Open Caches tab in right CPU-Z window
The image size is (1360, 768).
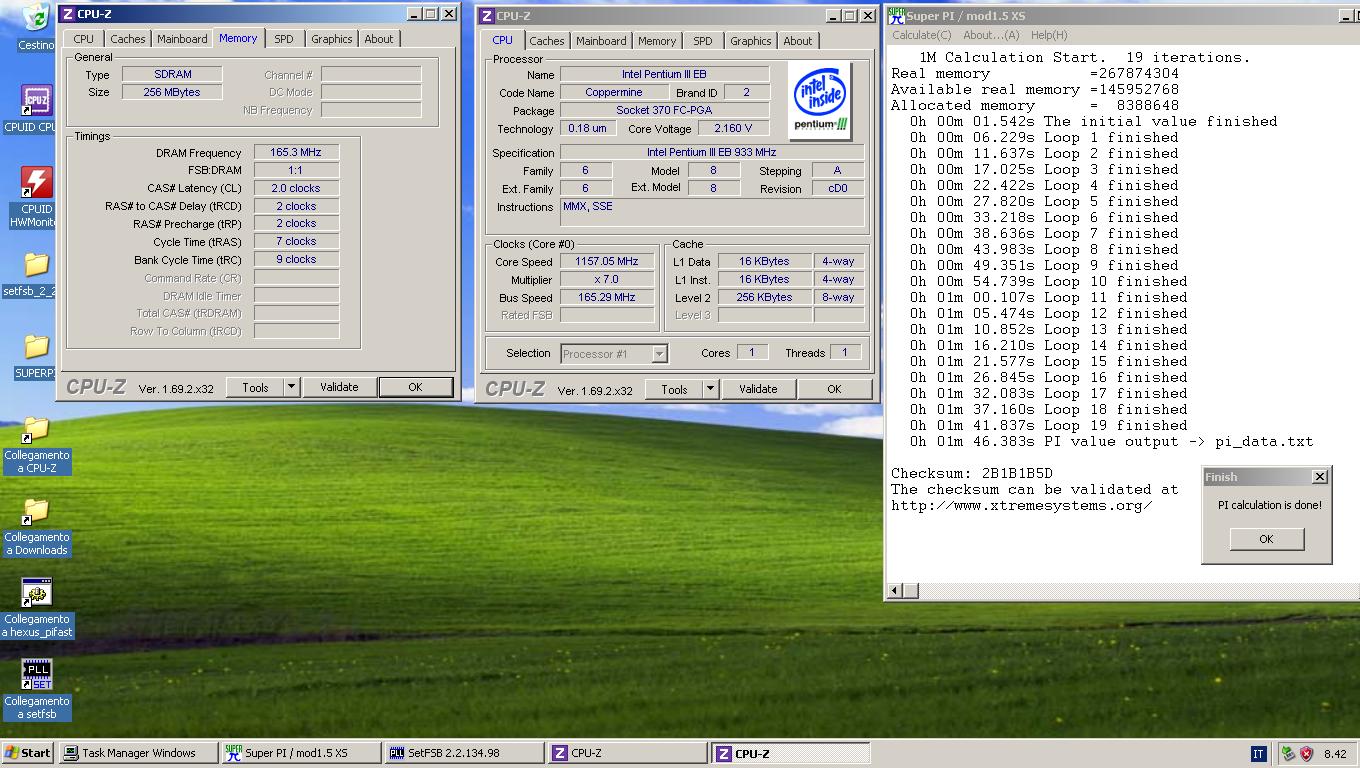(x=547, y=41)
